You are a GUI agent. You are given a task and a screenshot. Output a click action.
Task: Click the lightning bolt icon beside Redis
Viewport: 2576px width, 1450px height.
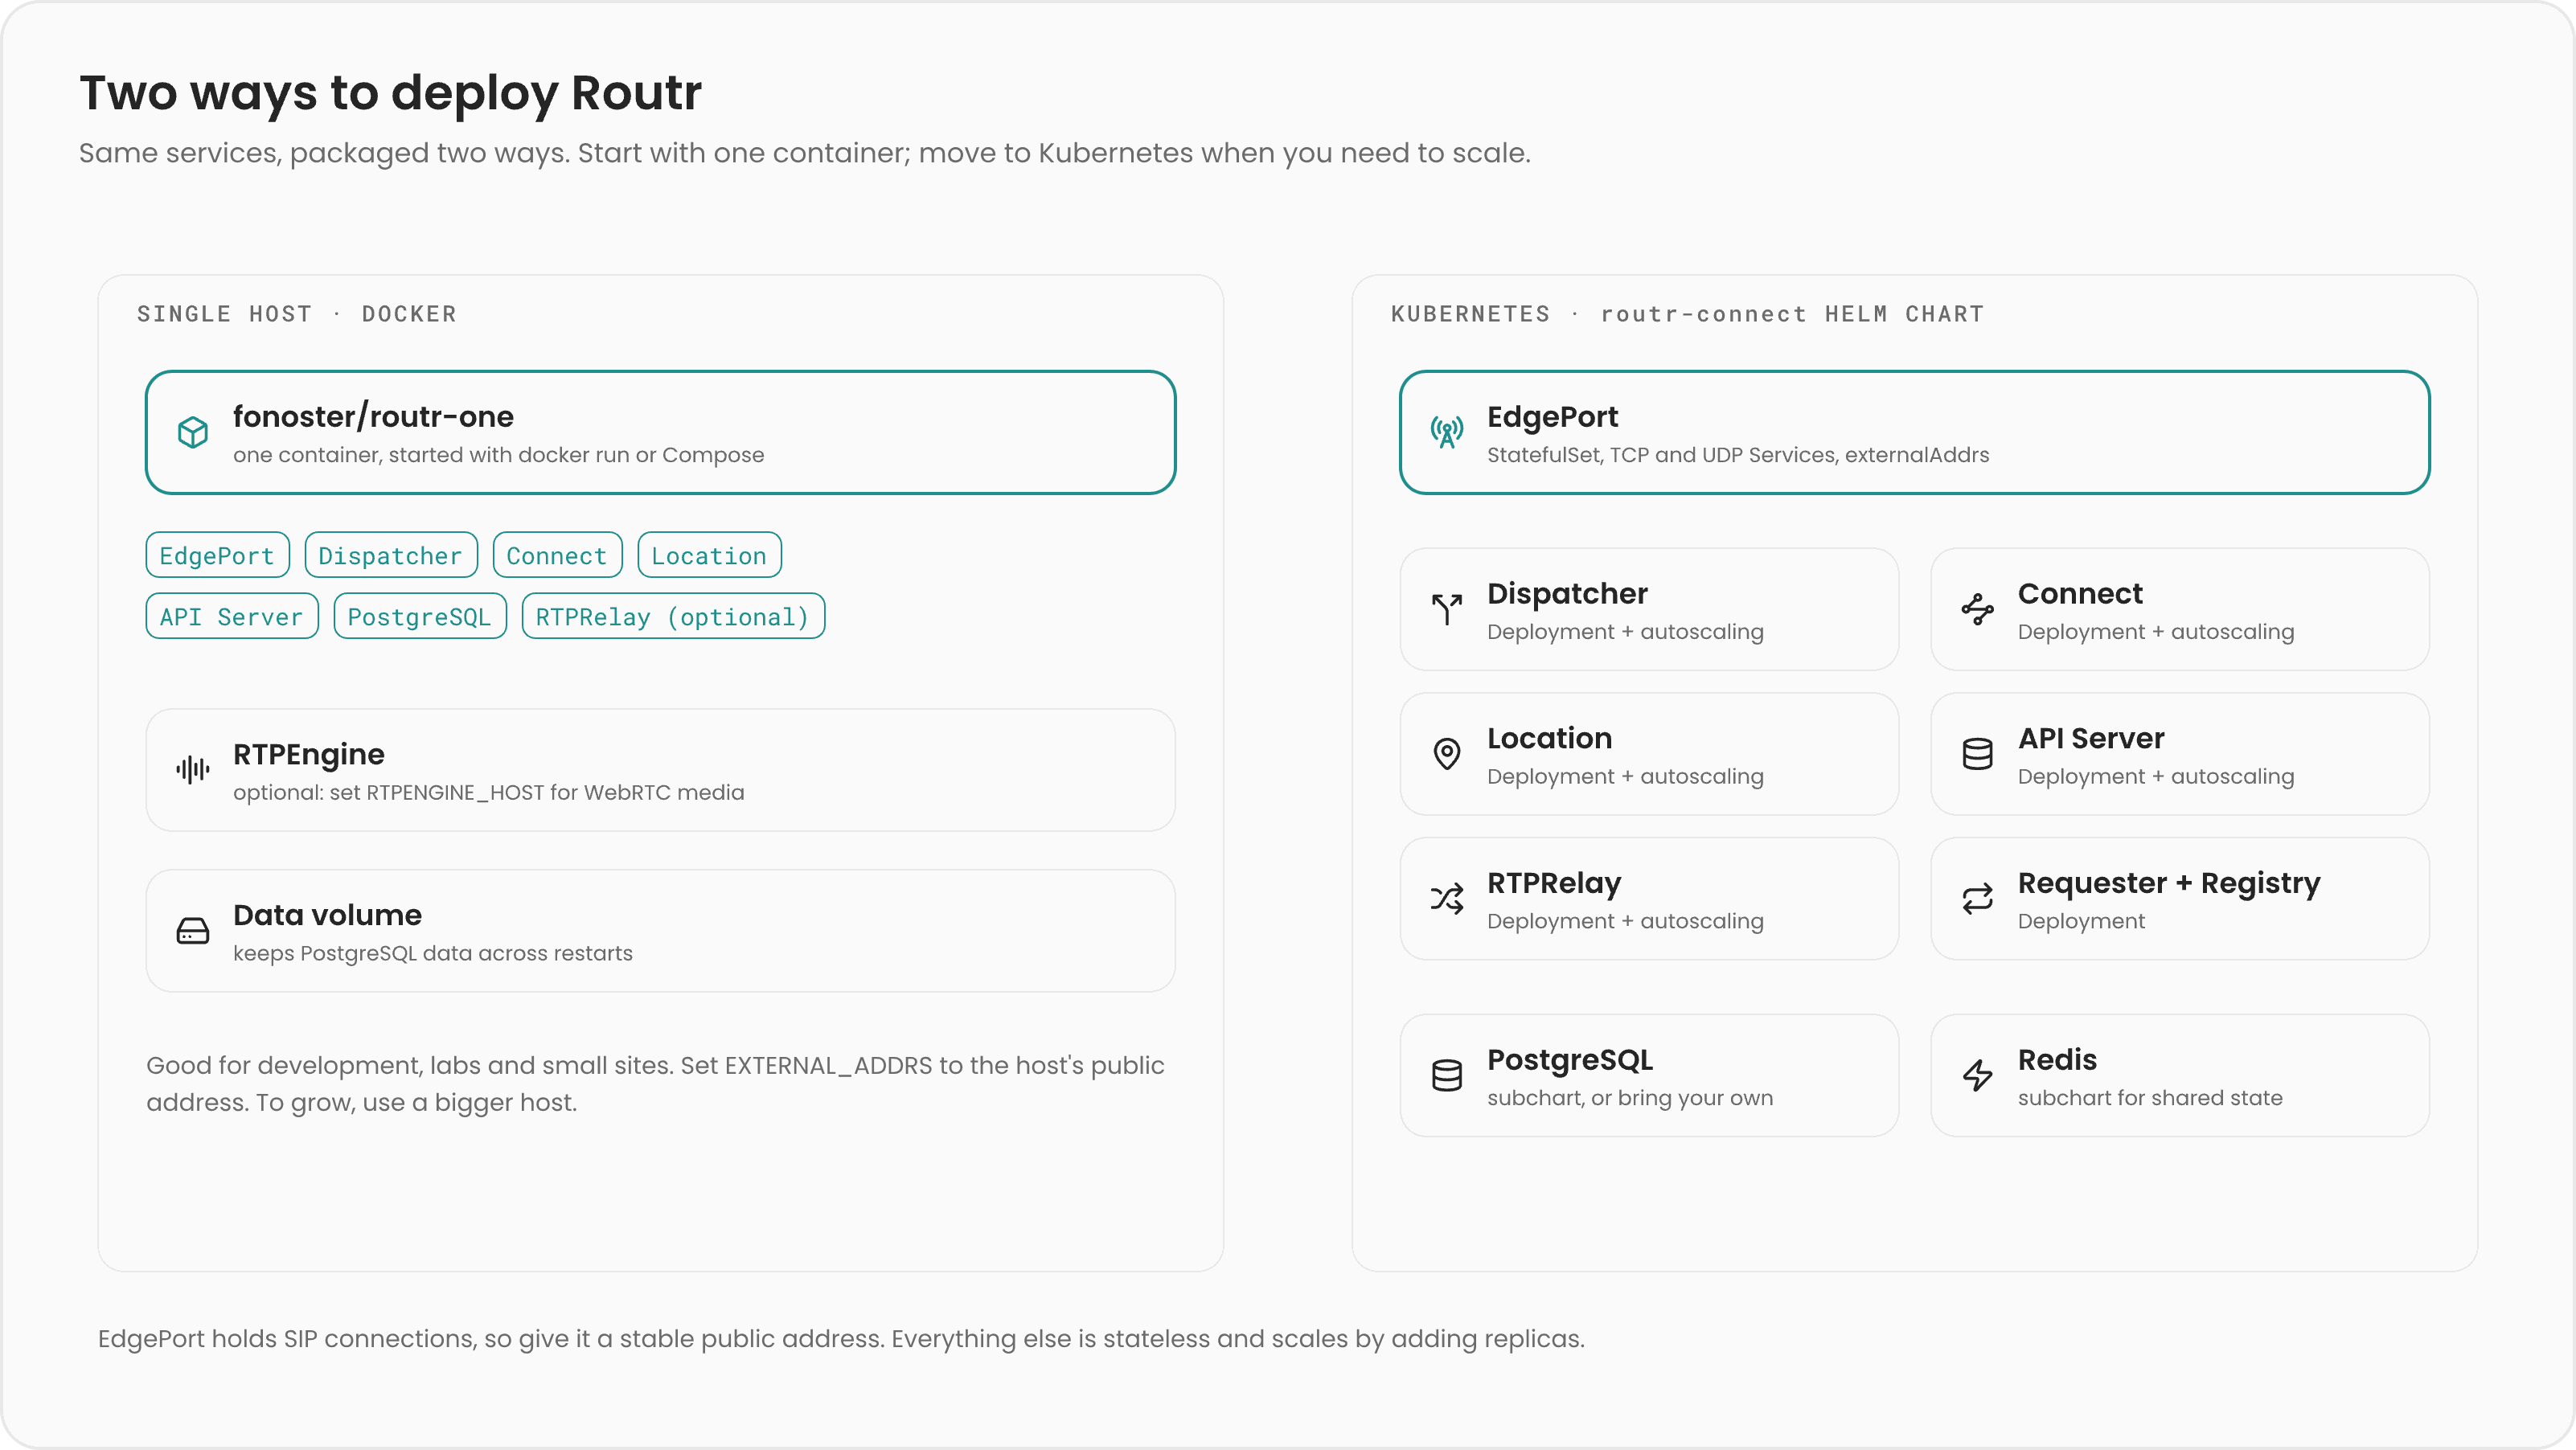(1977, 1076)
